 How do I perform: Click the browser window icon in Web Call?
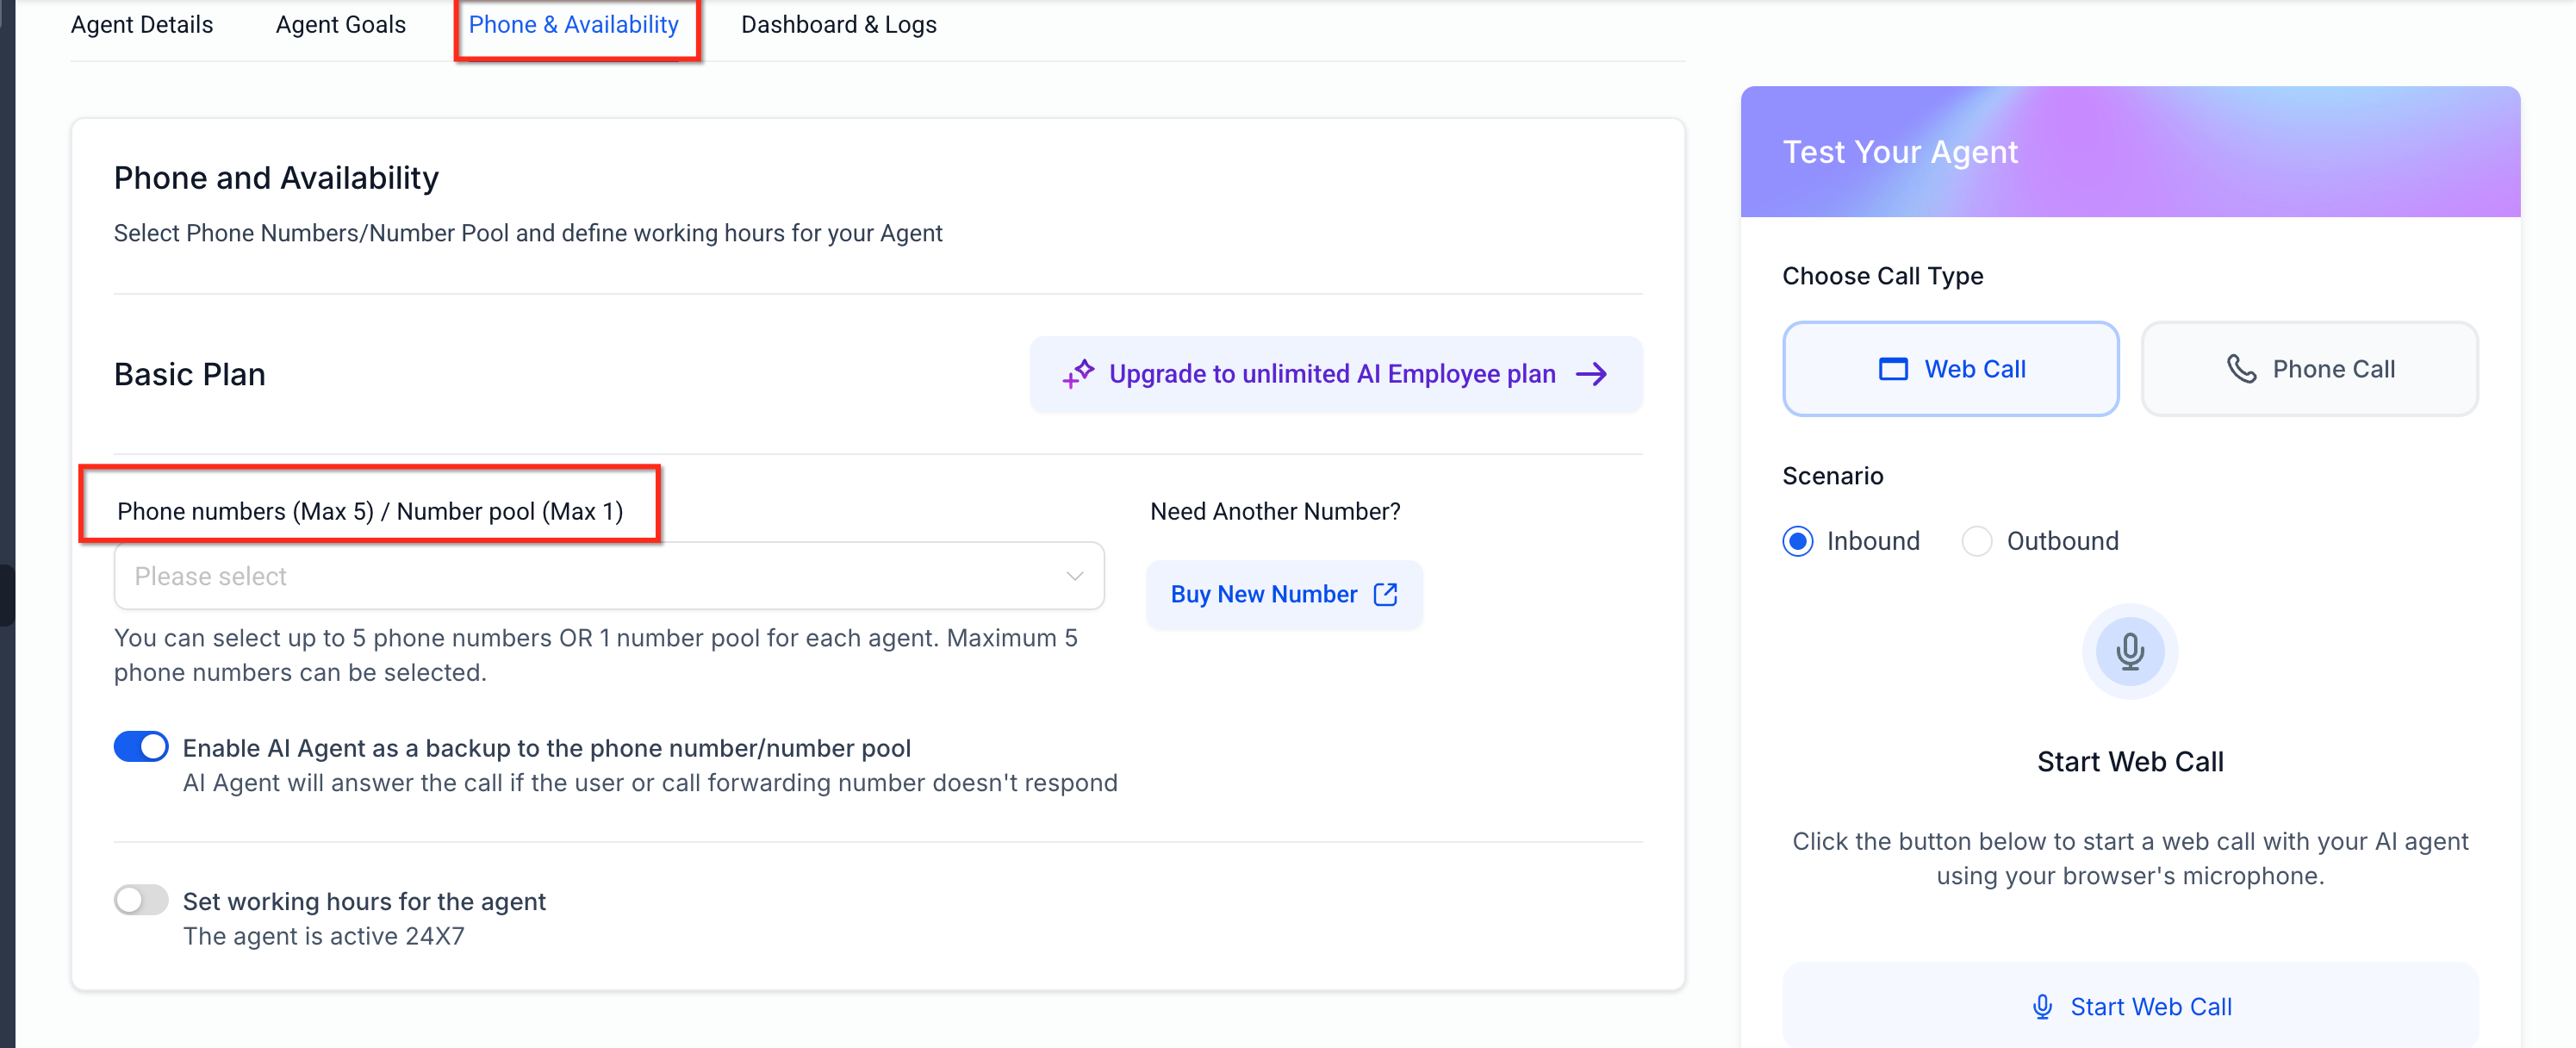(1892, 369)
